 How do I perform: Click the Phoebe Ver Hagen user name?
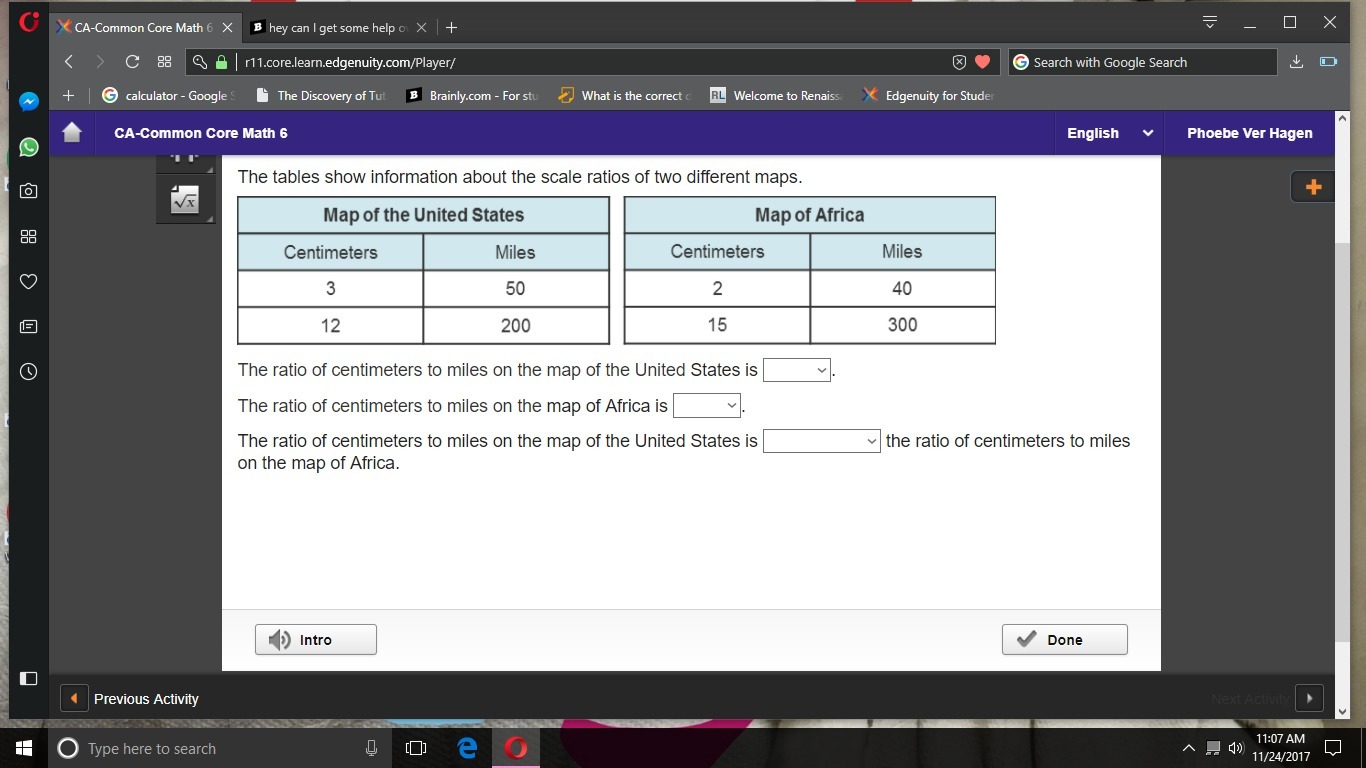1249,133
